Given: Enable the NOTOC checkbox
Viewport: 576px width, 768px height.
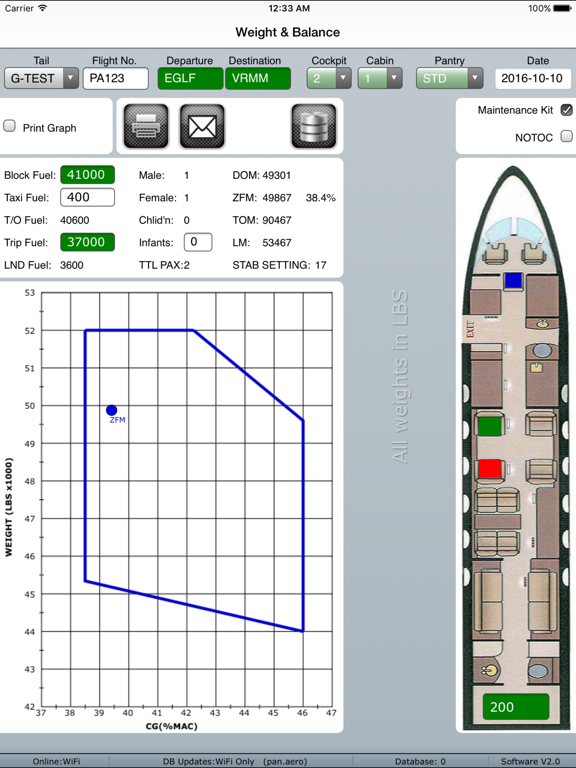Looking at the screenshot, I should point(567,136).
